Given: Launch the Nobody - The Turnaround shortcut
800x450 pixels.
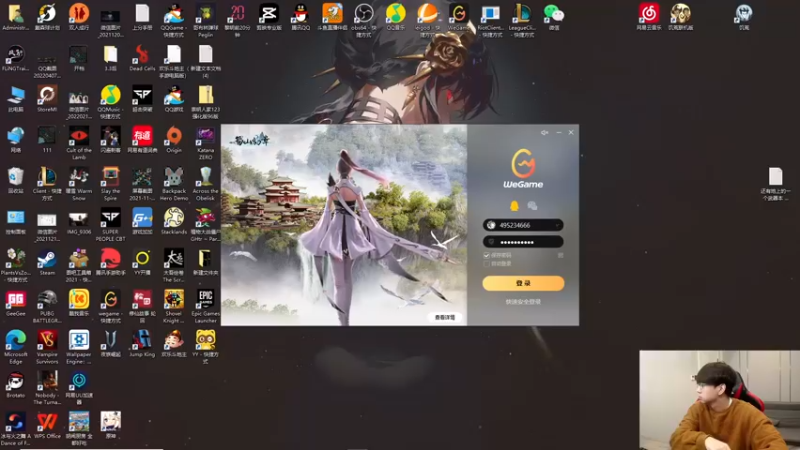Looking at the screenshot, I should (47, 387).
